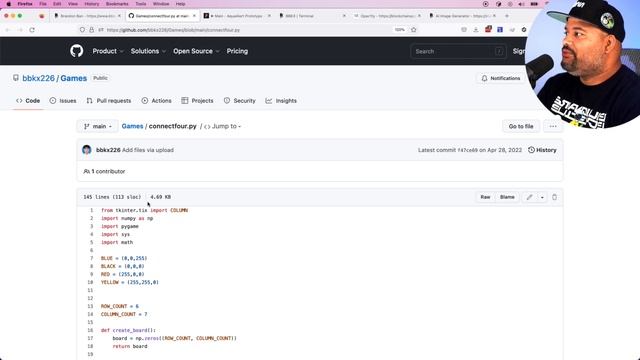Open the Security tab
Screen dimensions: 640x360
point(240,100)
